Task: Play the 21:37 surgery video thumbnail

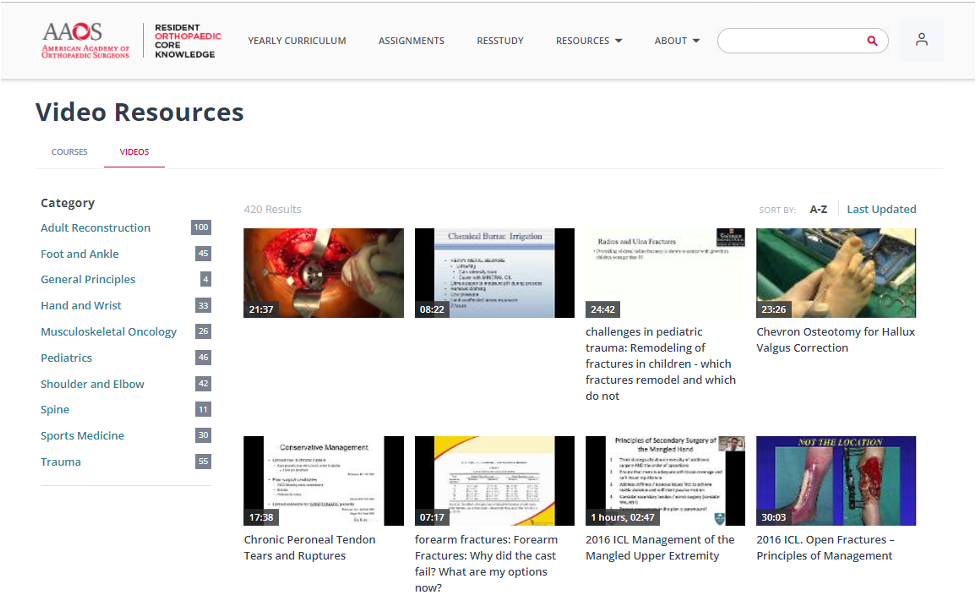Action: pyautogui.click(x=324, y=273)
